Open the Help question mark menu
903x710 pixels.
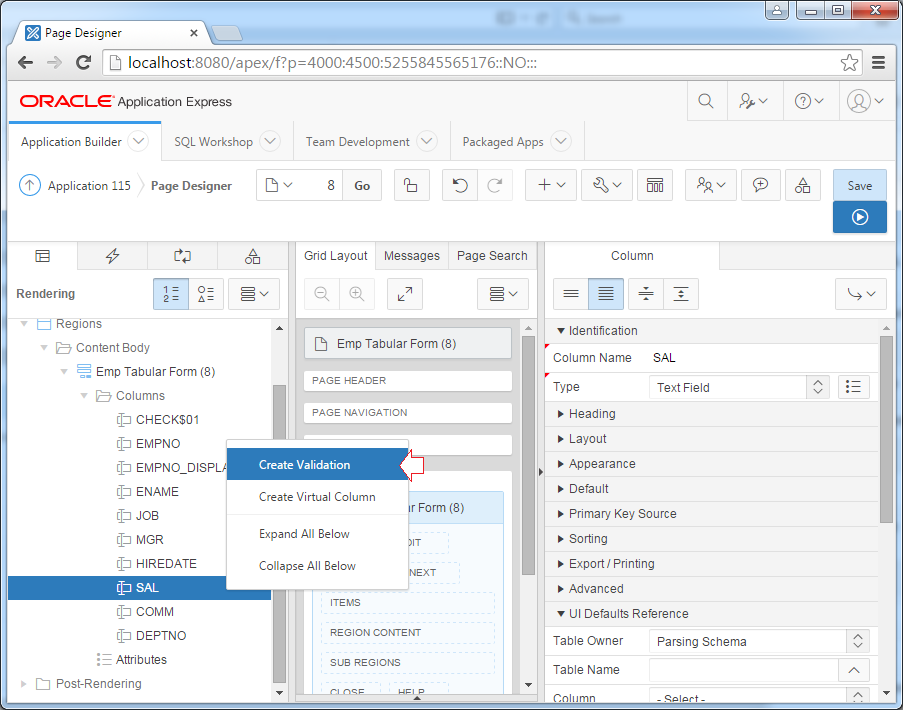pyautogui.click(x=809, y=101)
